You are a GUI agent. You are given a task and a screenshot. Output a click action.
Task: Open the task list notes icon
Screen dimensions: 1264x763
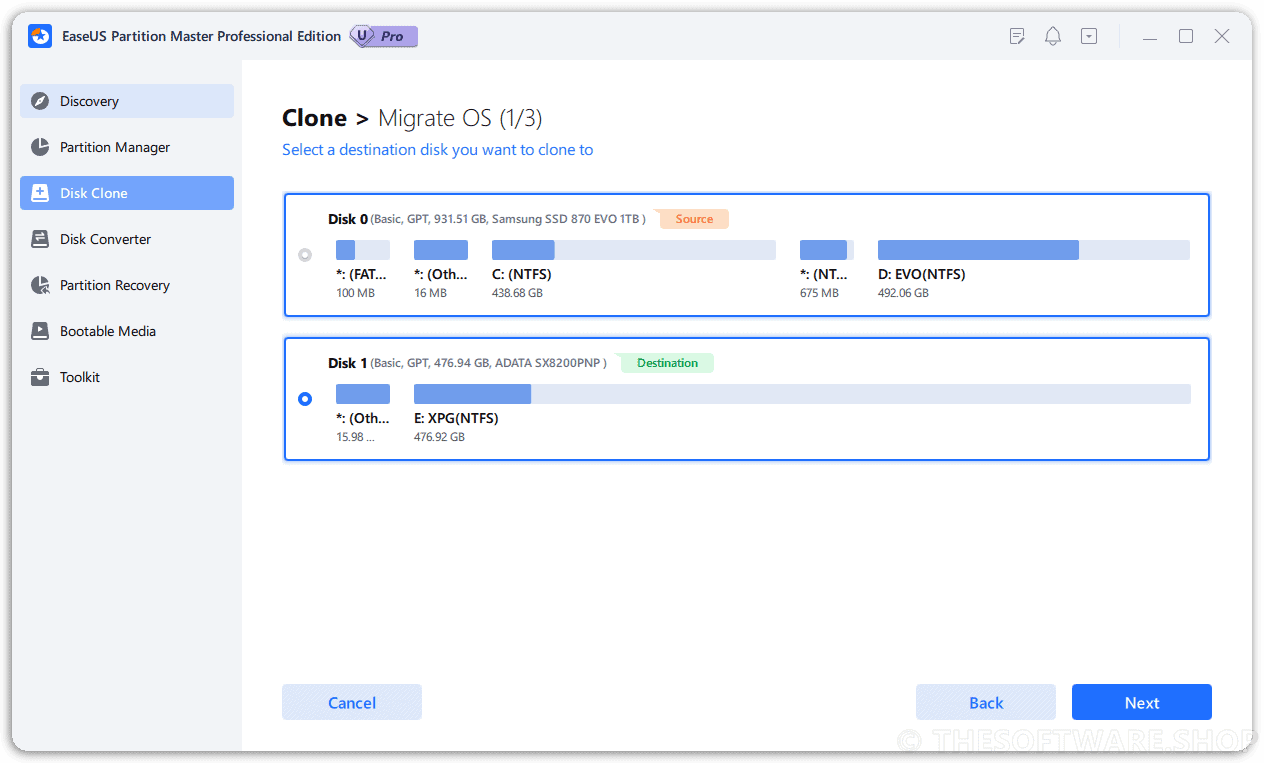tap(1017, 36)
